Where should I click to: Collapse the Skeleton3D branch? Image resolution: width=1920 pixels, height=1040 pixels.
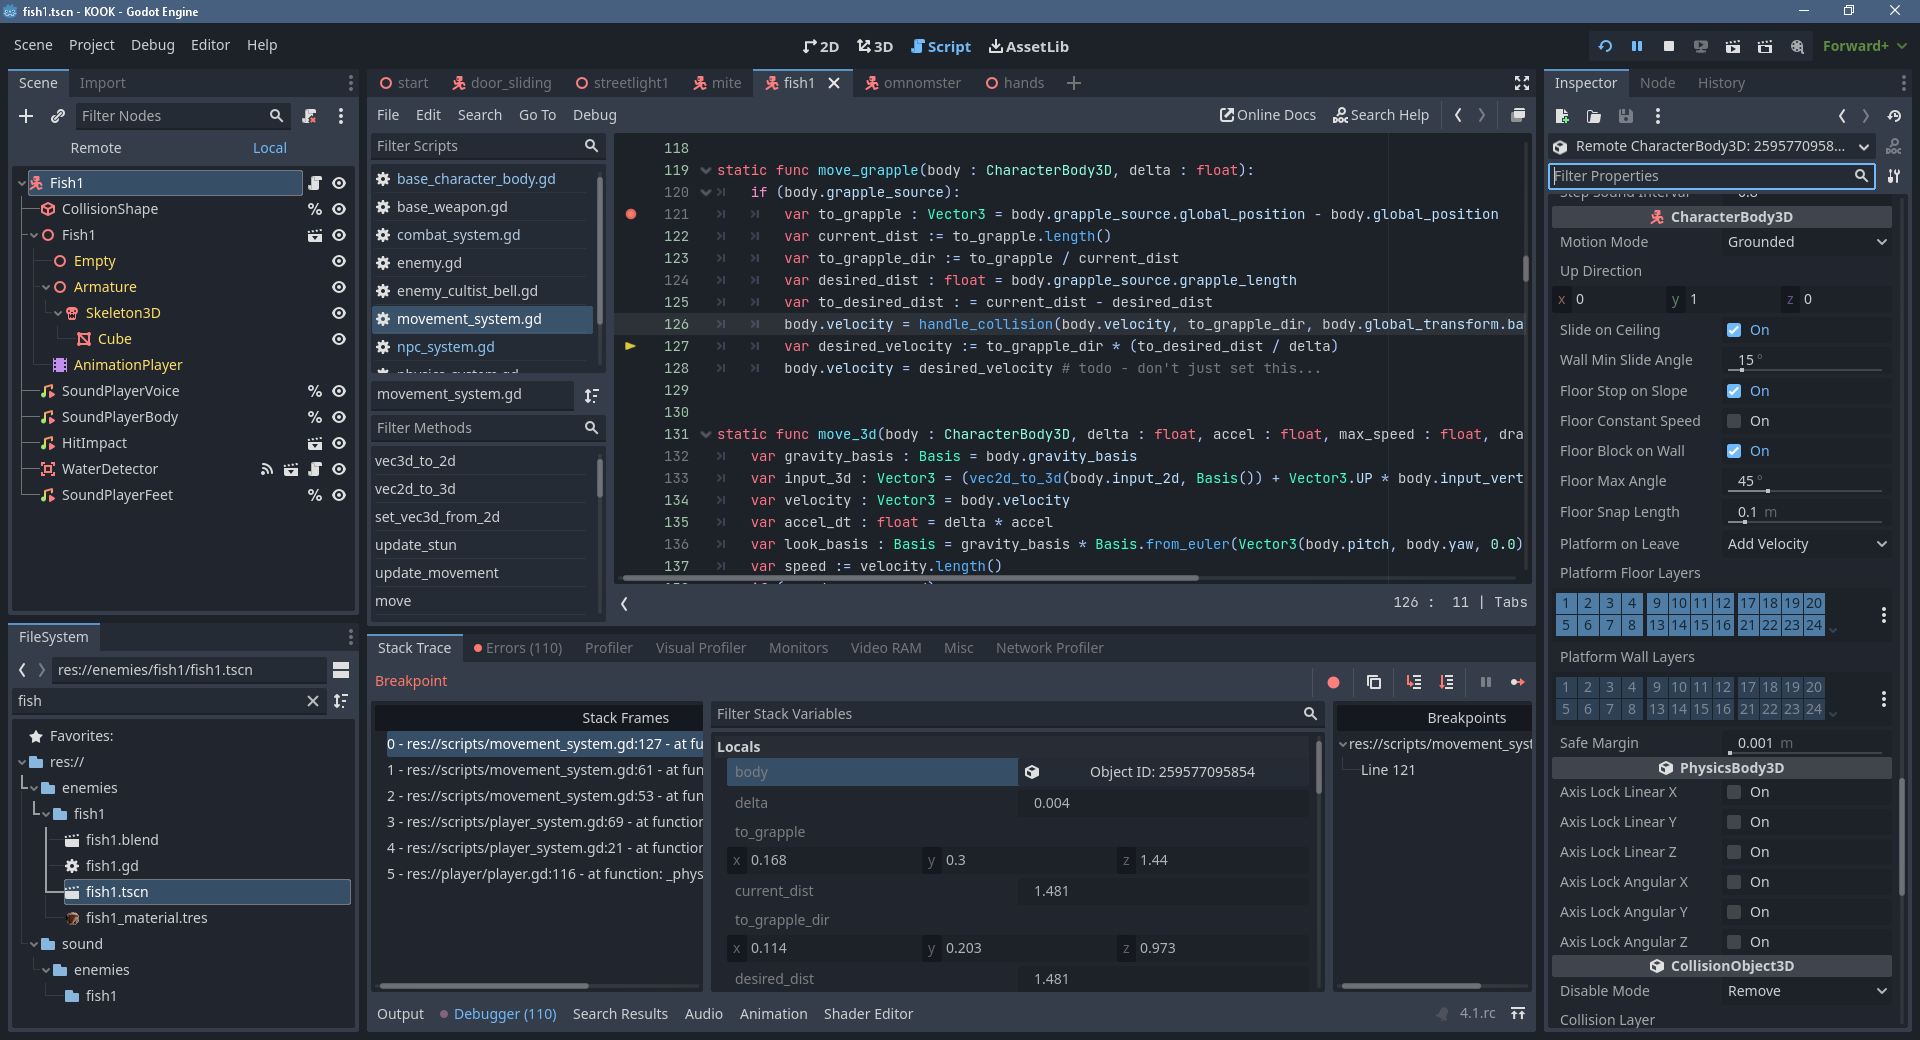pyautogui.click(x=59, y=313)
